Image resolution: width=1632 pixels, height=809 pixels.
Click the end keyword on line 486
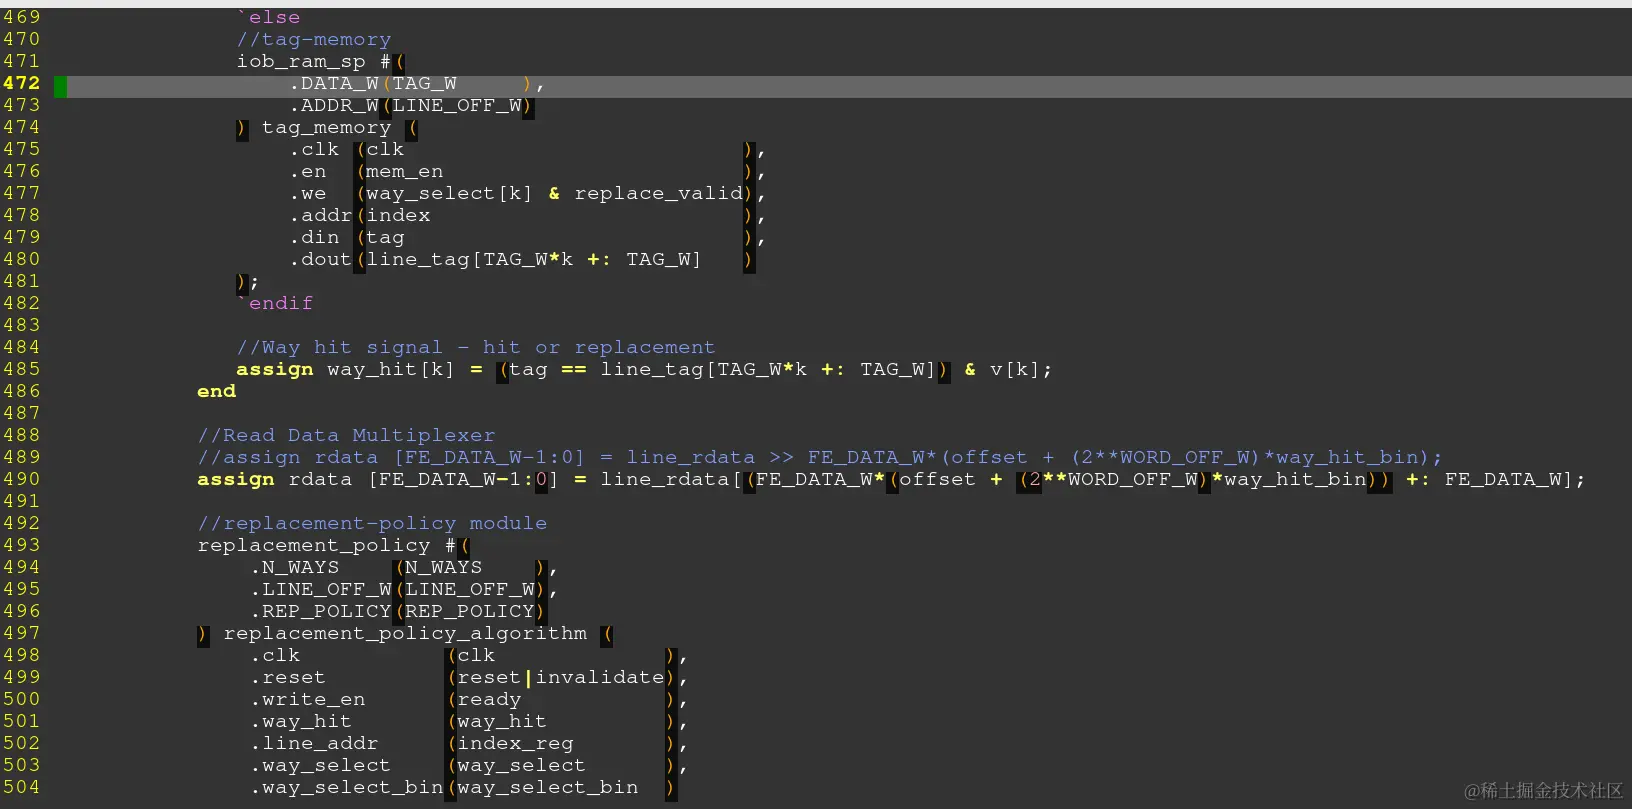tap(216, 391)
